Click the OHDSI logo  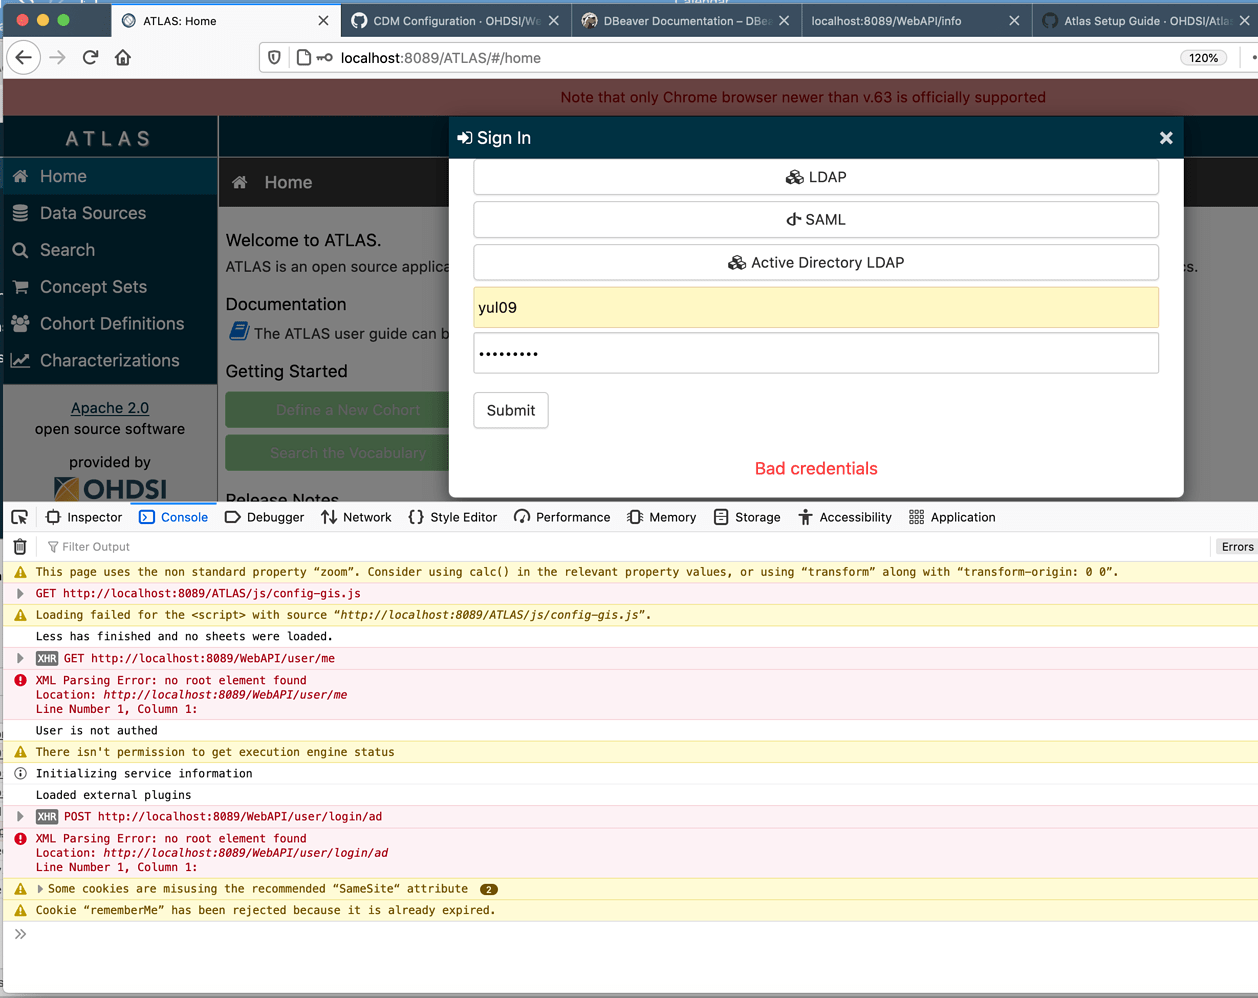[x=110, y=488]
